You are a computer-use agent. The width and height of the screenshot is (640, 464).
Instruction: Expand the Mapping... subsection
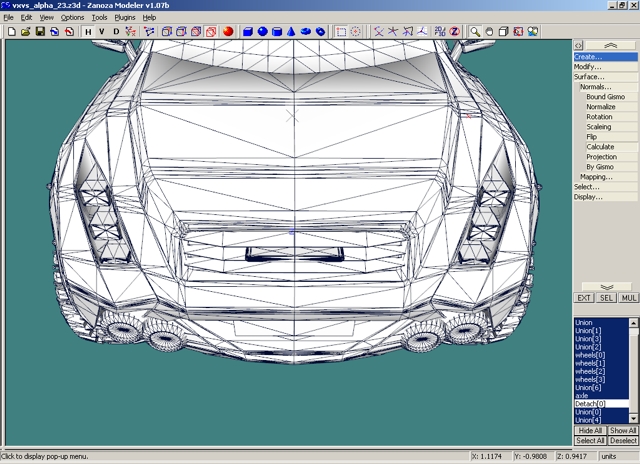tap(596, 177)
